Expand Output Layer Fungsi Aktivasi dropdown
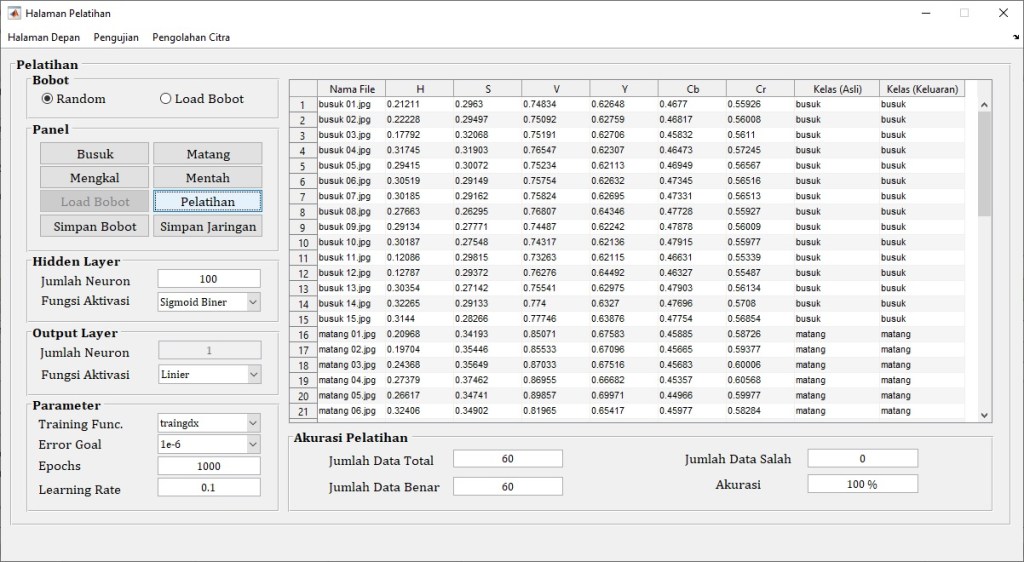 click(x=252, y=374)
